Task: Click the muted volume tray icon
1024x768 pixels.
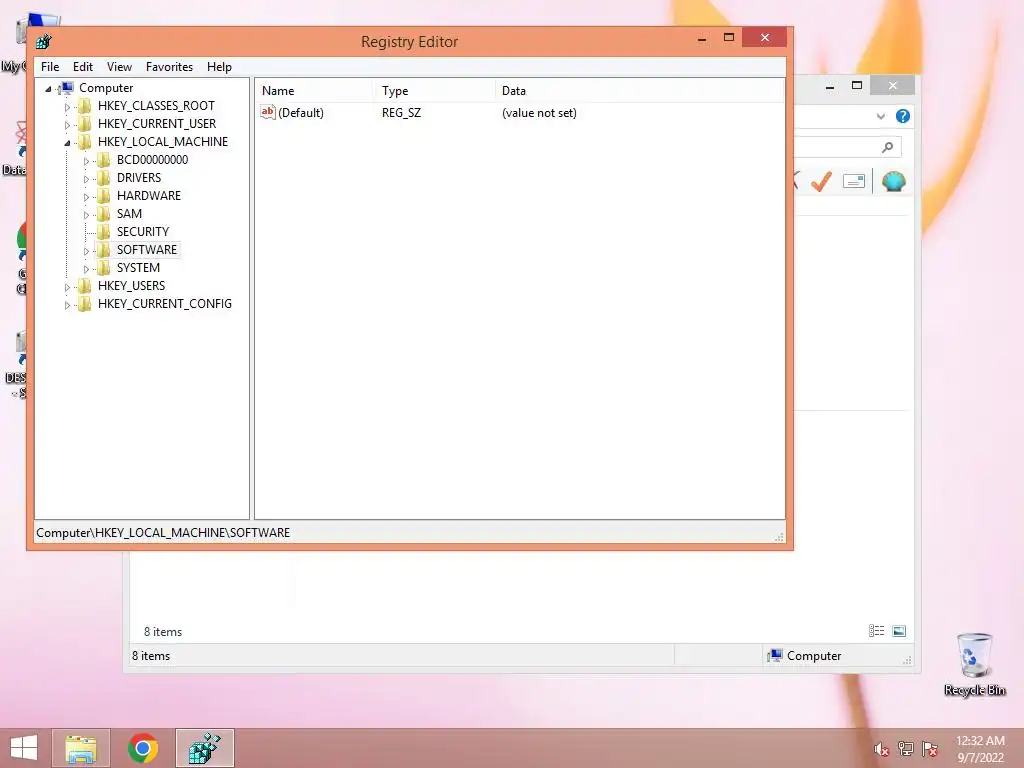Action: 881,749
